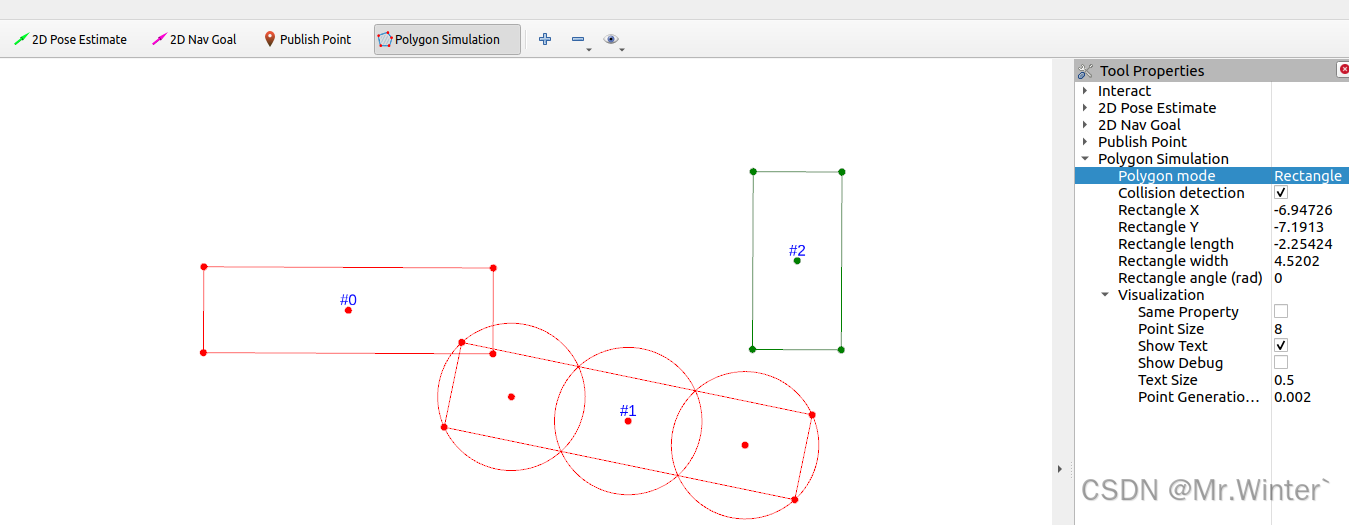The image size is (1349, 525).
Task: Open the minus remove-tool dropdown
Action: point(580,40)
